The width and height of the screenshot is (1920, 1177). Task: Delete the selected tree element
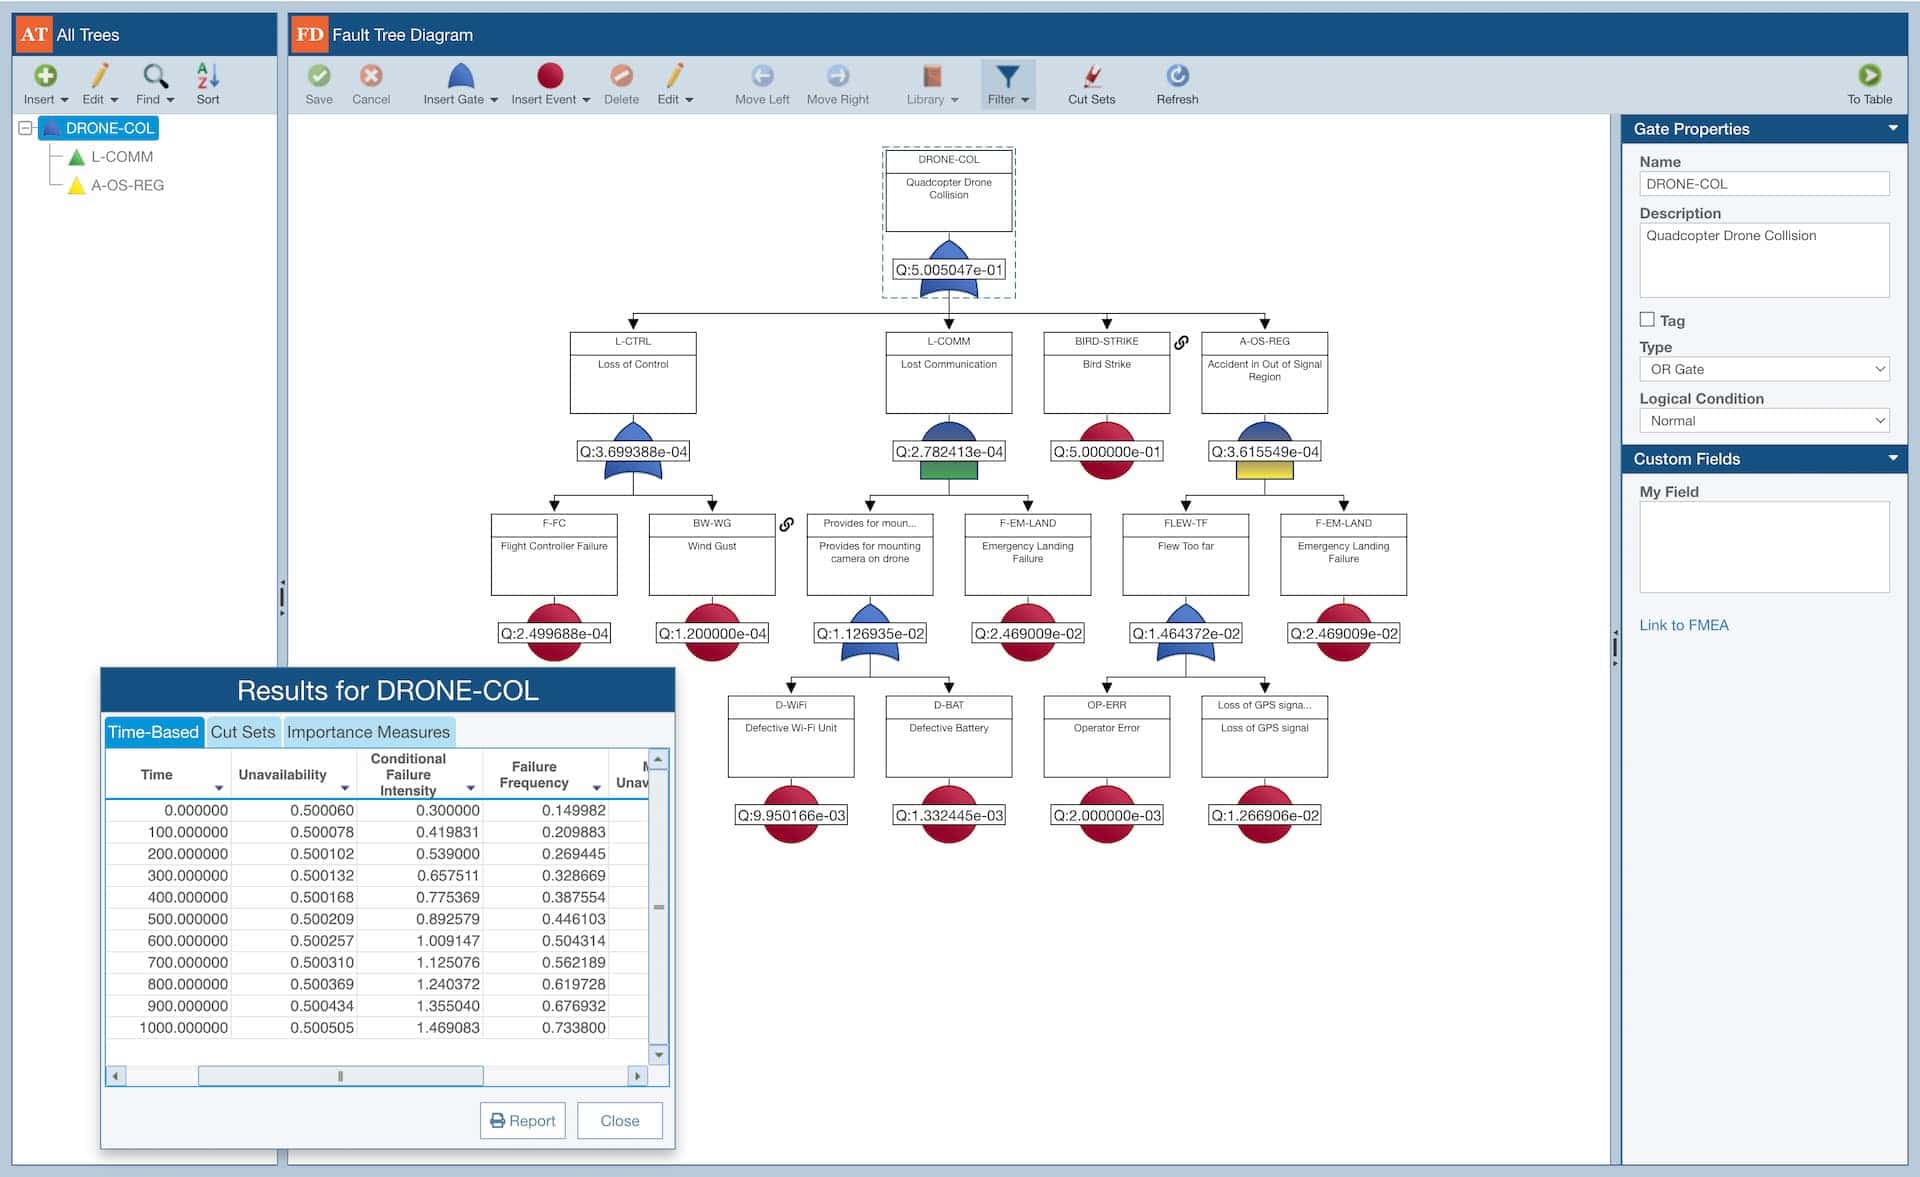[621, 84]
